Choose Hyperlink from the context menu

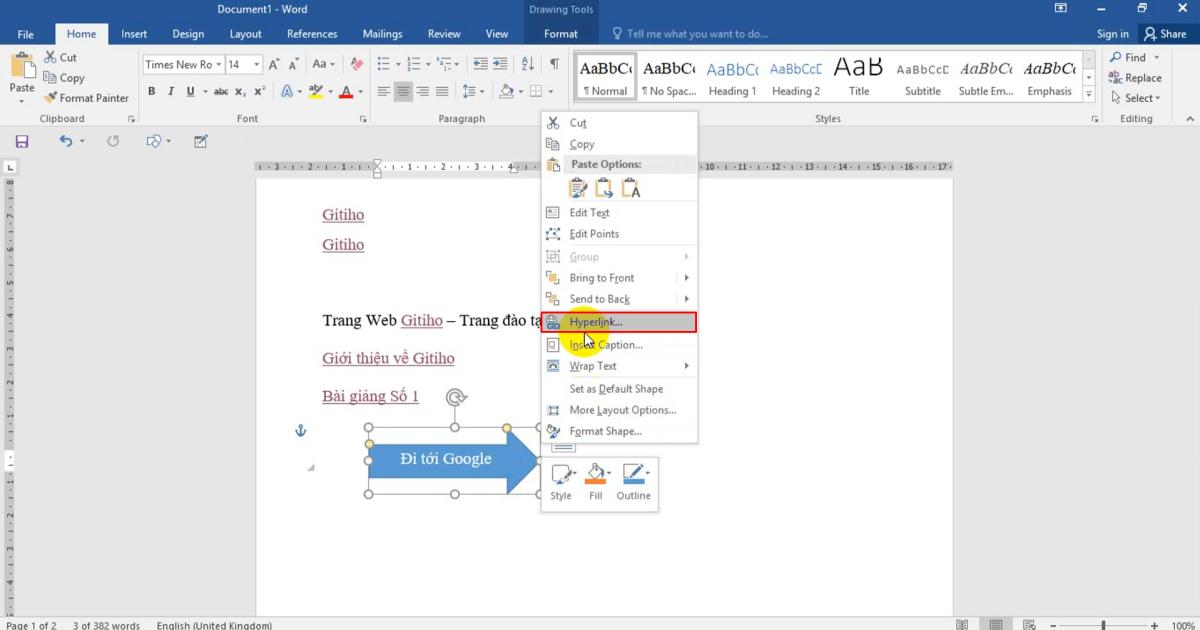pyautogui.click(x=596, y=322)
